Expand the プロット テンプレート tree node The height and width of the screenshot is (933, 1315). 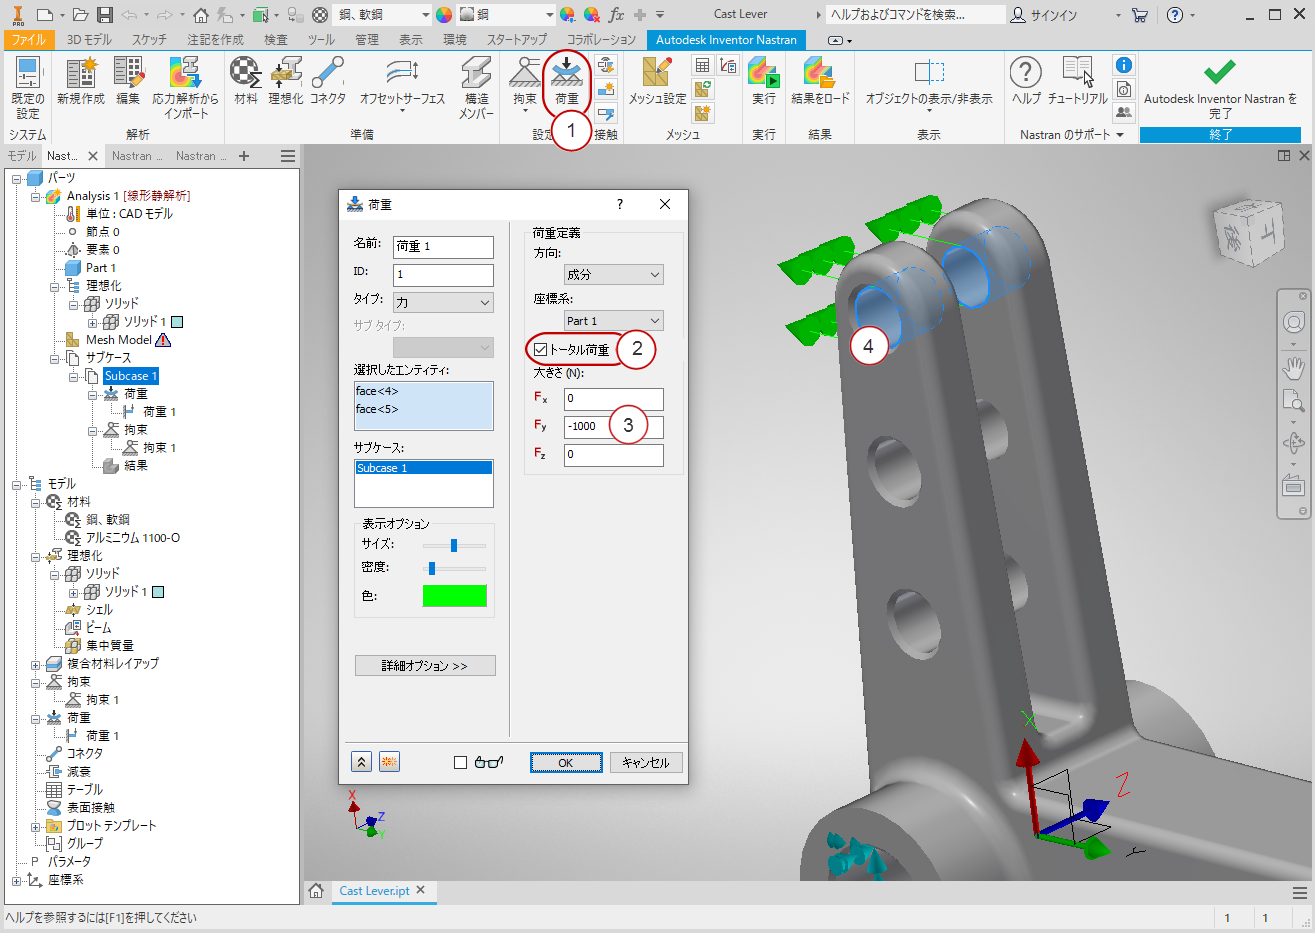coord(36,826)
